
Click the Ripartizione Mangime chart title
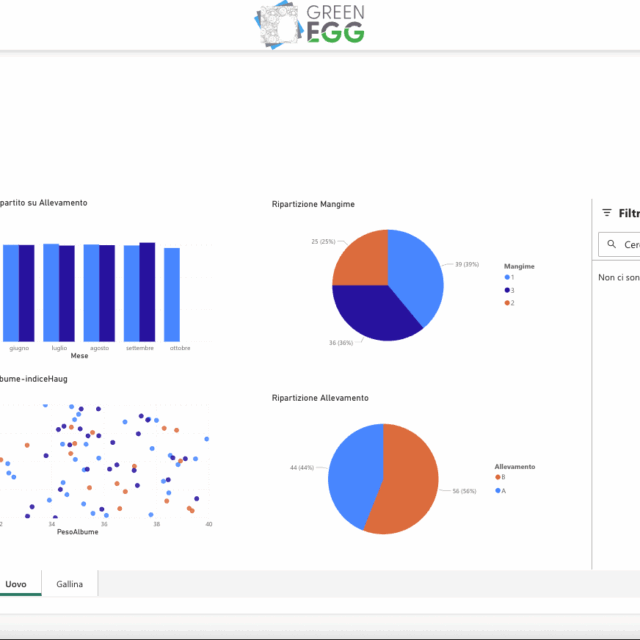point(313,204)
